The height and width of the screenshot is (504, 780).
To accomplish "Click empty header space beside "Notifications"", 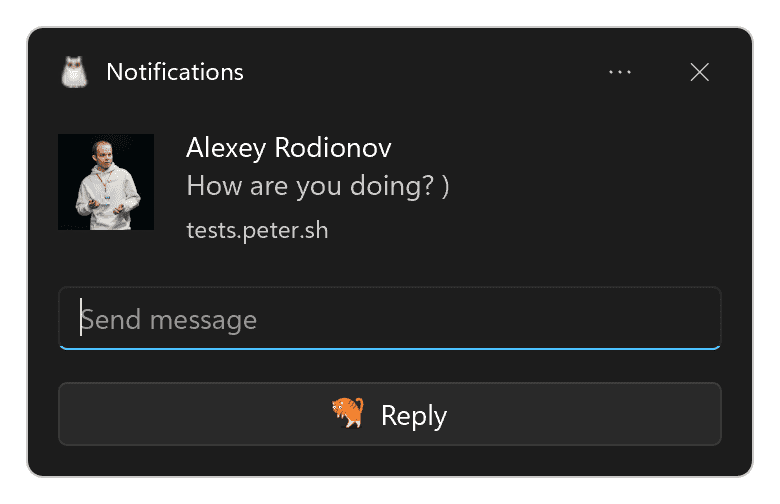I will click(420, 72).
